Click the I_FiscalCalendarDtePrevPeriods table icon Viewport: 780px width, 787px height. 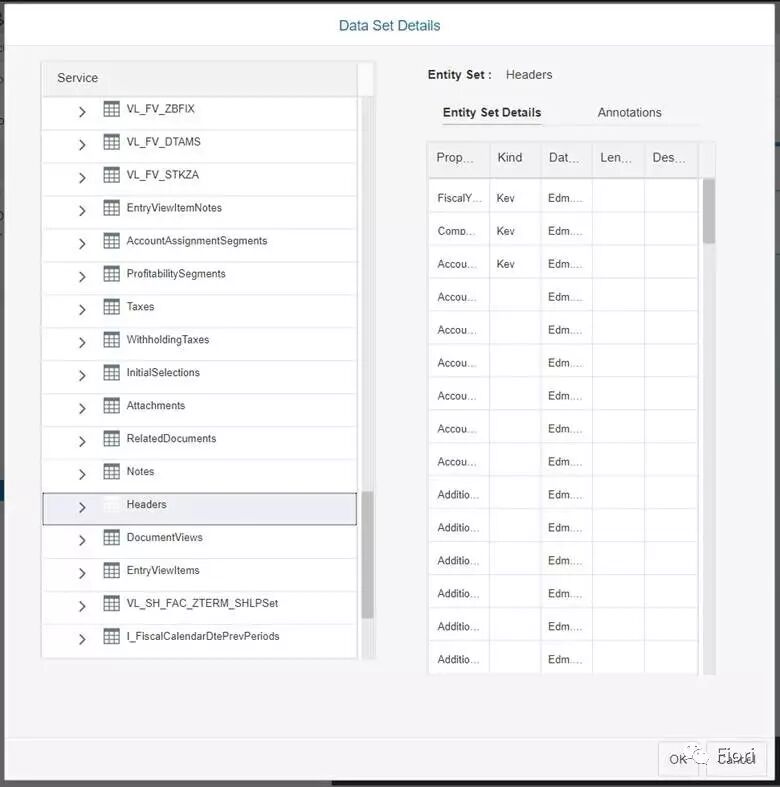[x=111, y=636]
